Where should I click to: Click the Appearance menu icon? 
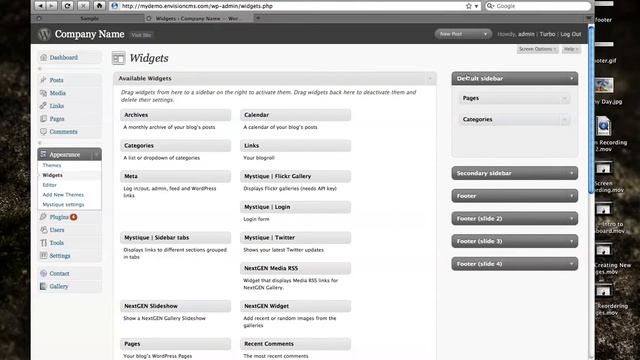[x=43, y=154]
